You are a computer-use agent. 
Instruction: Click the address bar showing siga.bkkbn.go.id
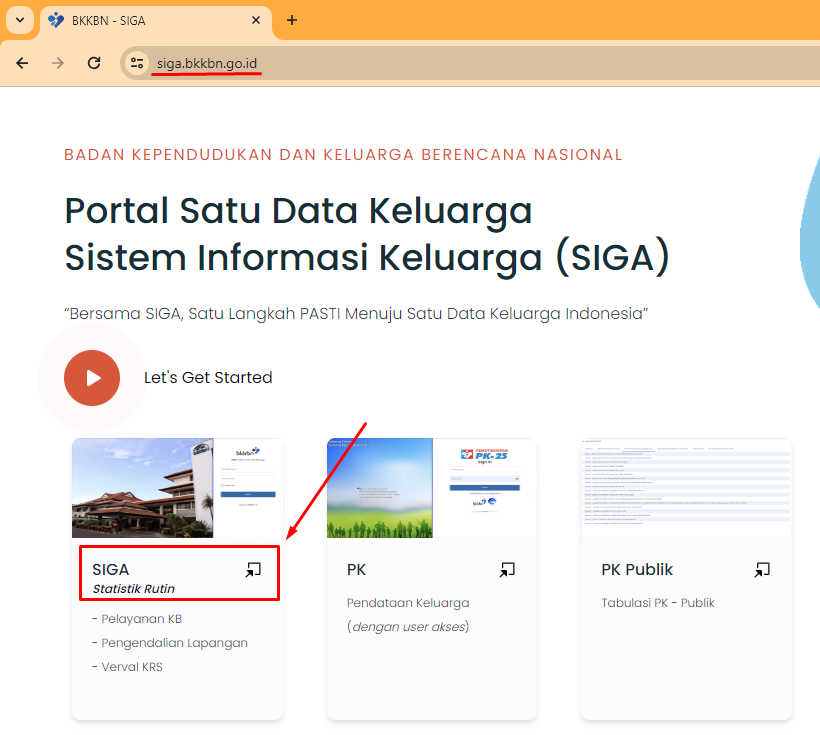tap(471, 63)
